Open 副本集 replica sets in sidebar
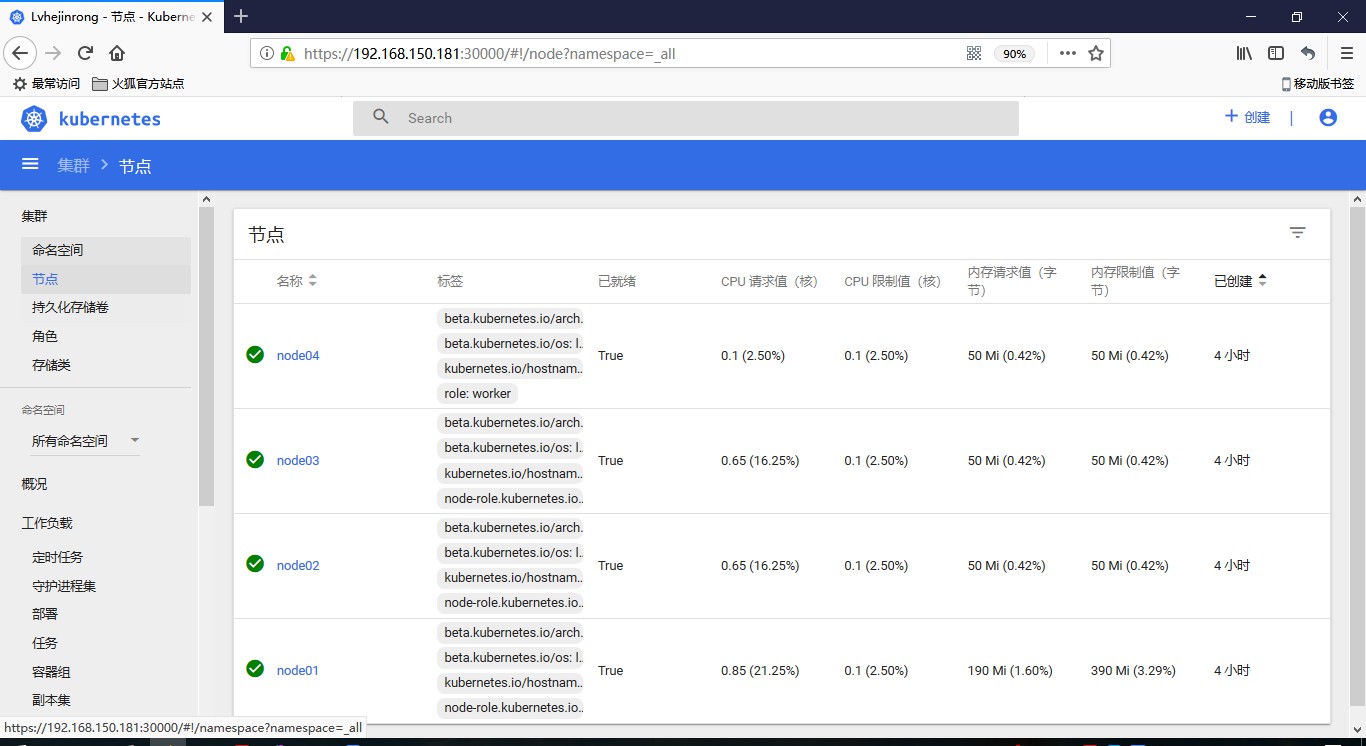The width and height of the screenshot is (1366, 746). (51, 700)
